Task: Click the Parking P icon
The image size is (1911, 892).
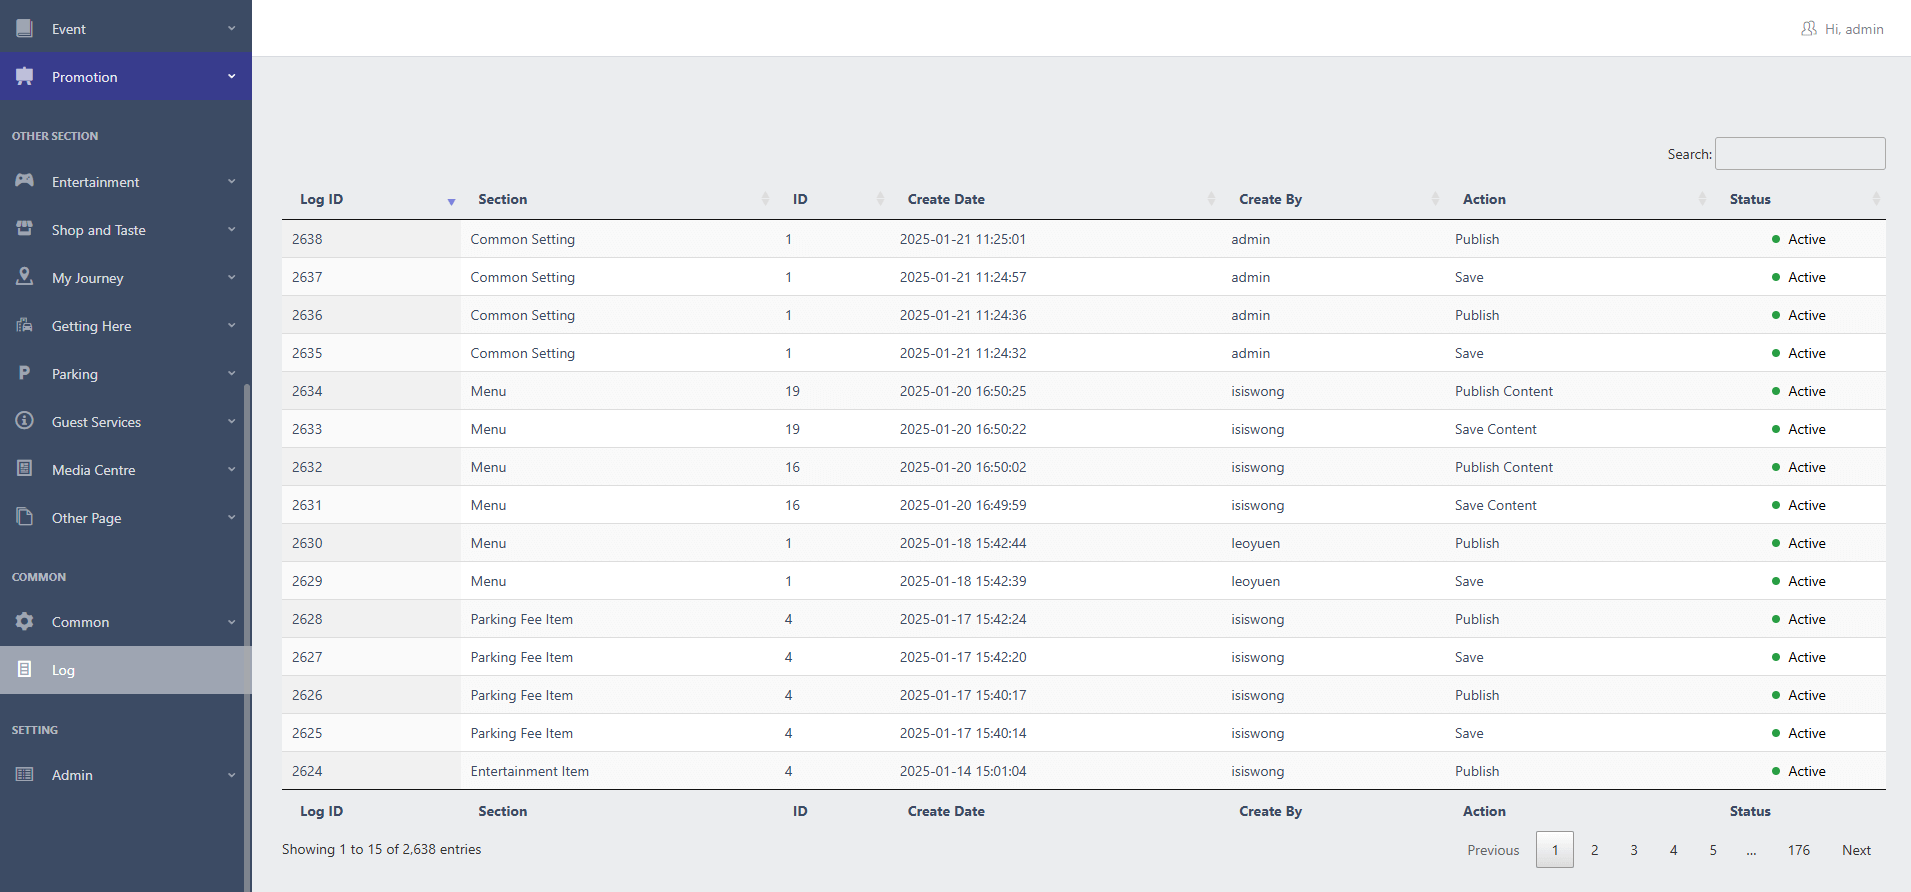Action: click(x=25, y=373)
